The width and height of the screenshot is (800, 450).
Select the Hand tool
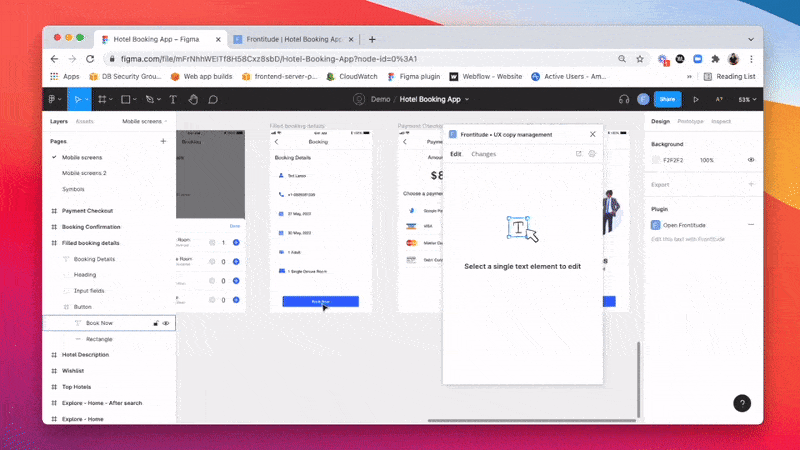point(193,99)
